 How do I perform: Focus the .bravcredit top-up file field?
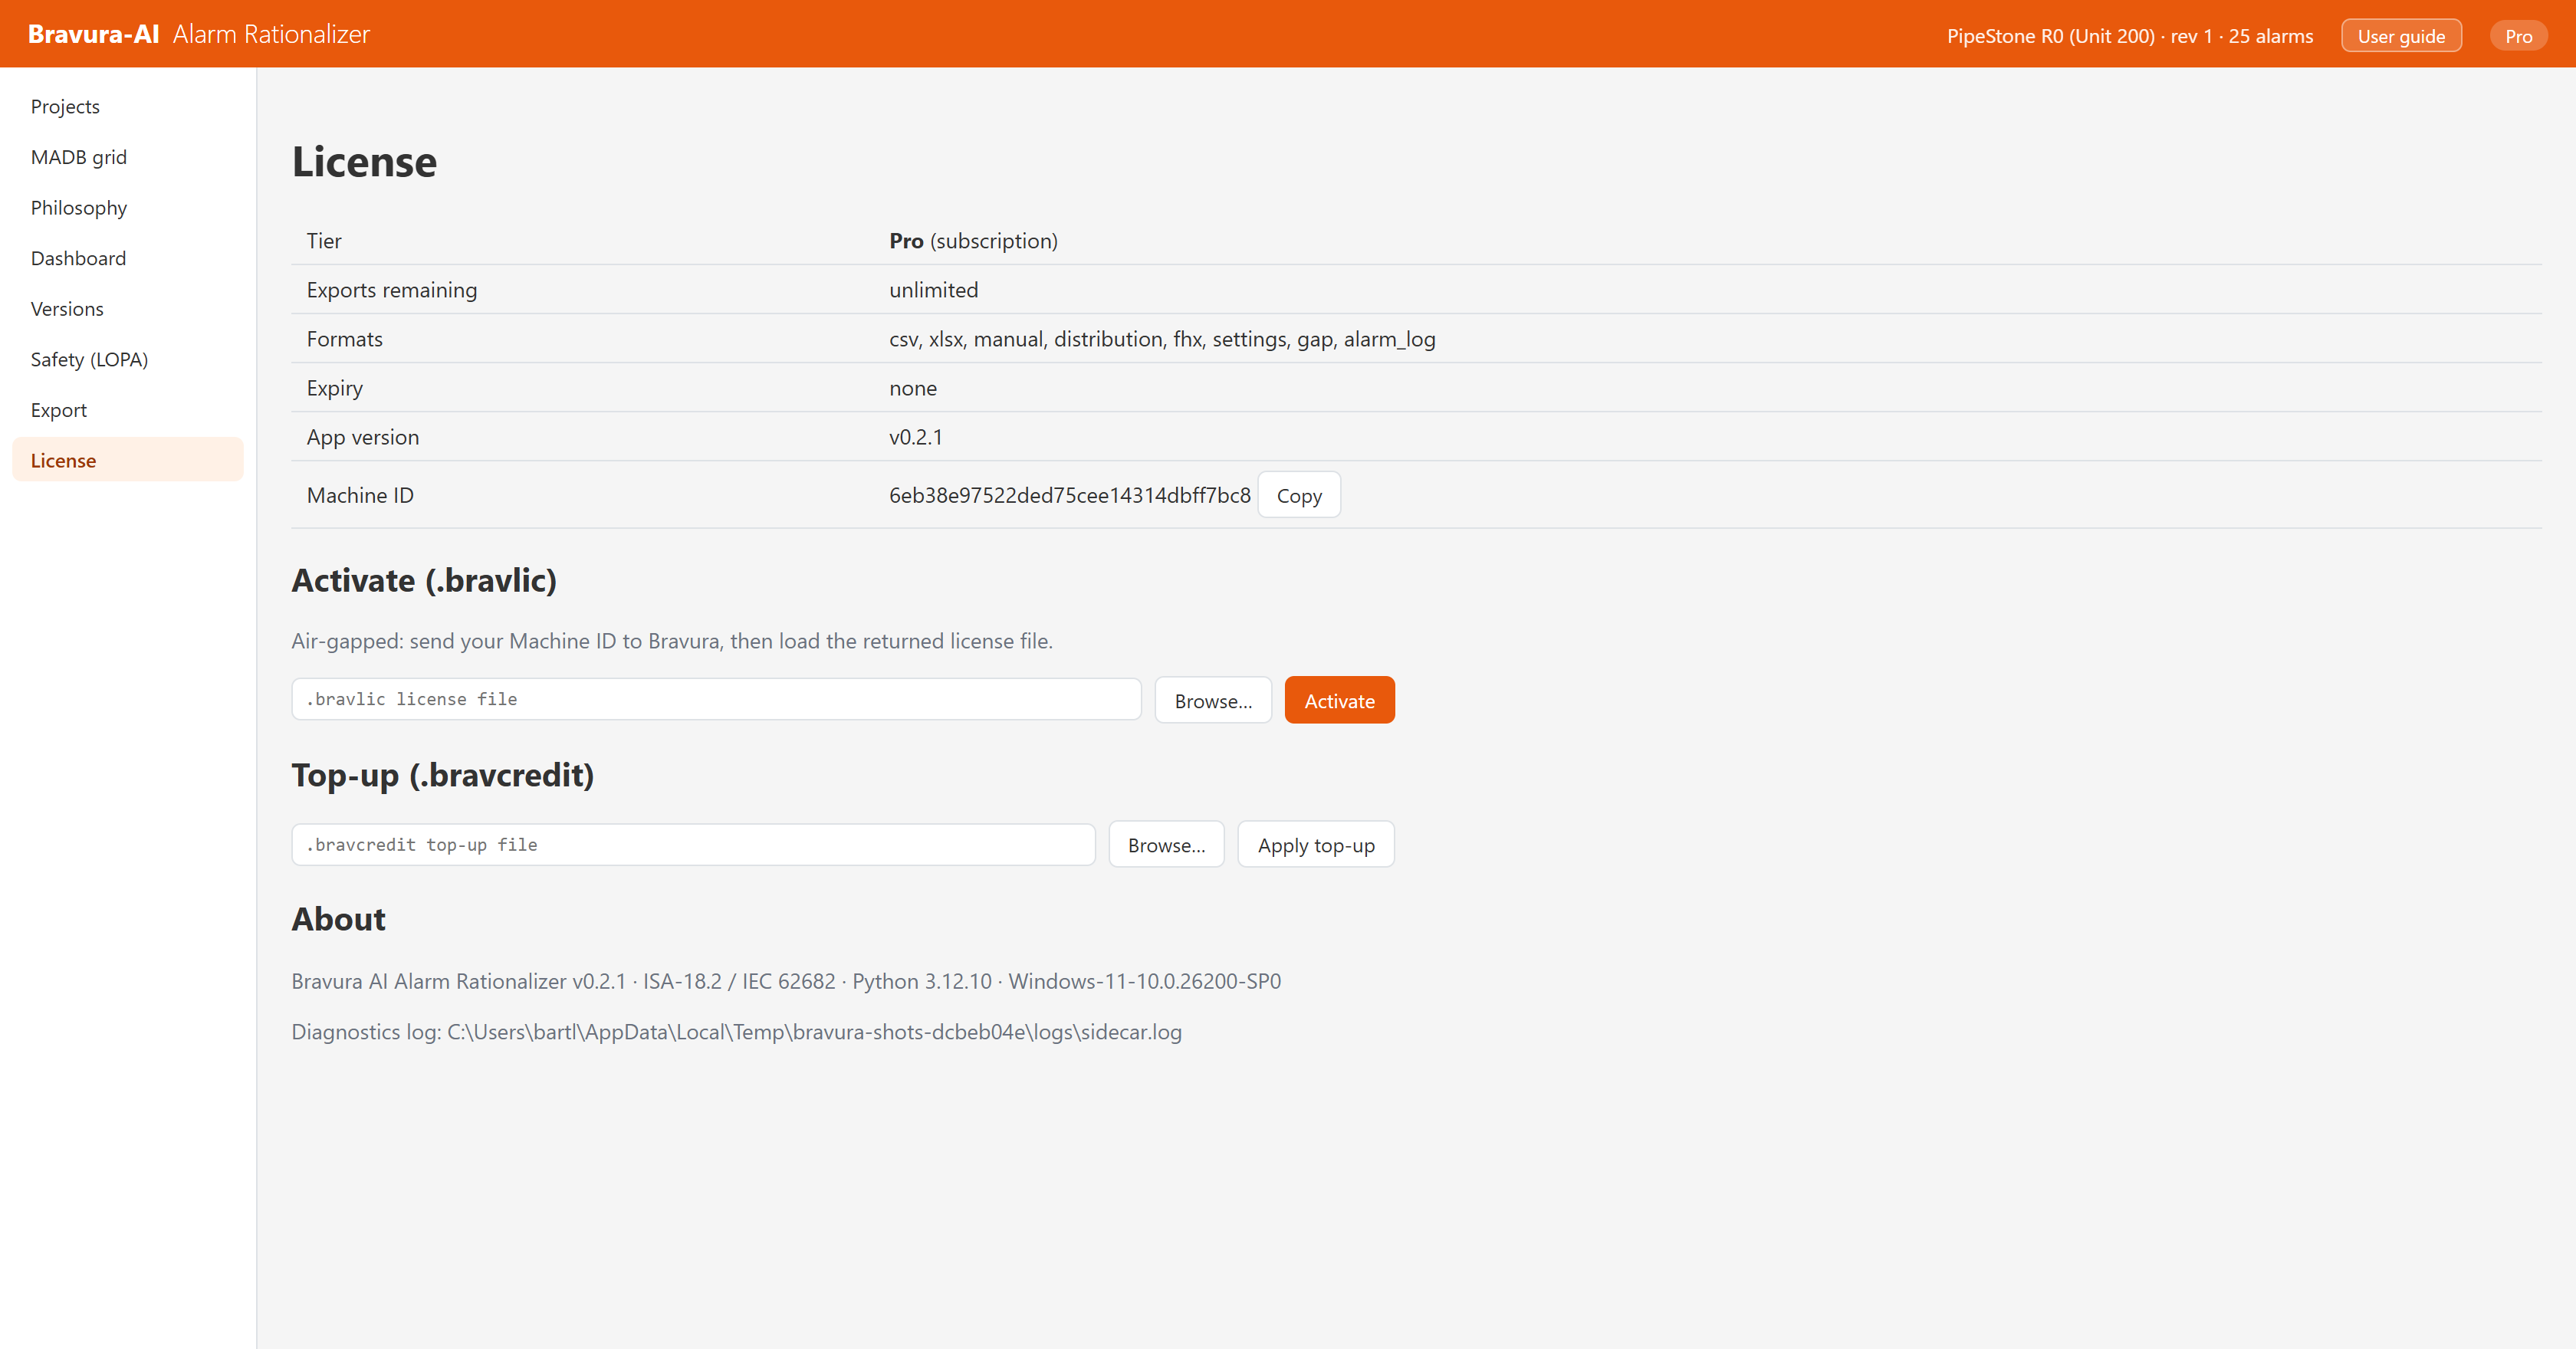(x=693, y=844)
